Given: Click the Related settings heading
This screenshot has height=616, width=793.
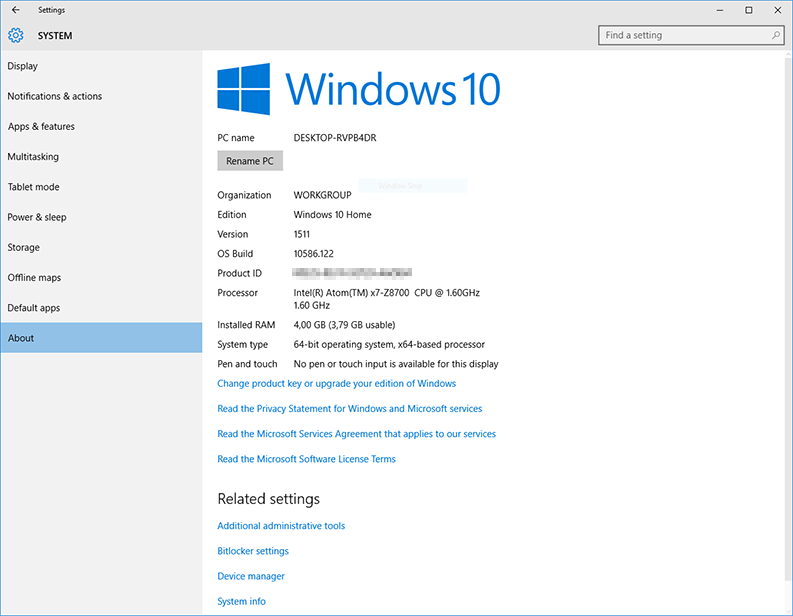Looking at the screenshot, I should [x=269, y=499].
